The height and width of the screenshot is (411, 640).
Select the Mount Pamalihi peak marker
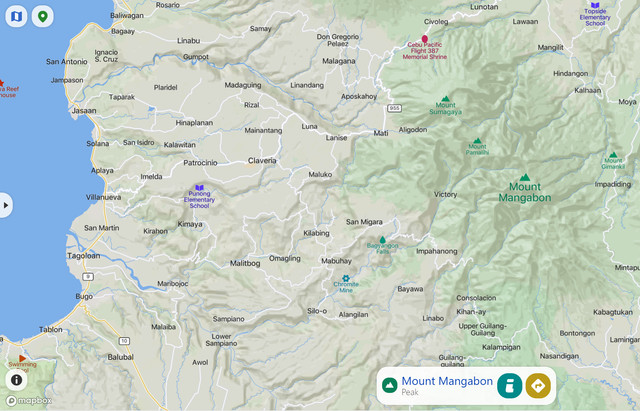[x=477, y=140]
